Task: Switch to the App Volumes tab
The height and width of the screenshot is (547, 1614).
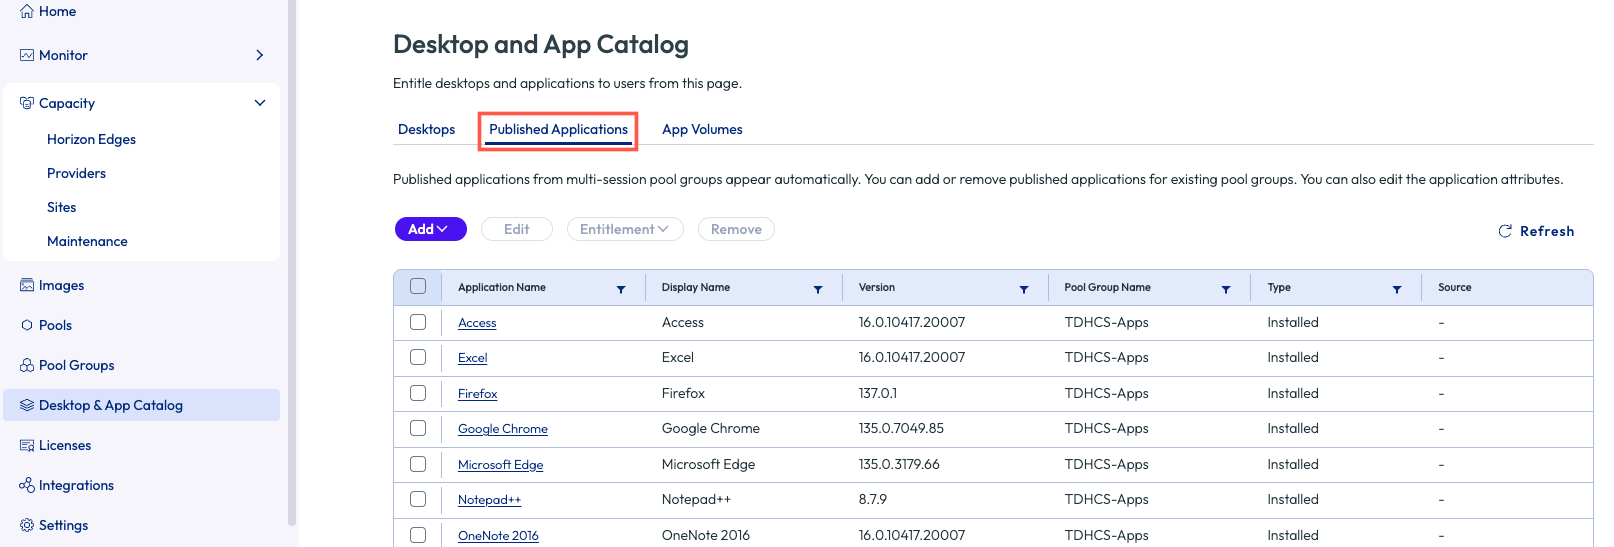Action: 702,129
